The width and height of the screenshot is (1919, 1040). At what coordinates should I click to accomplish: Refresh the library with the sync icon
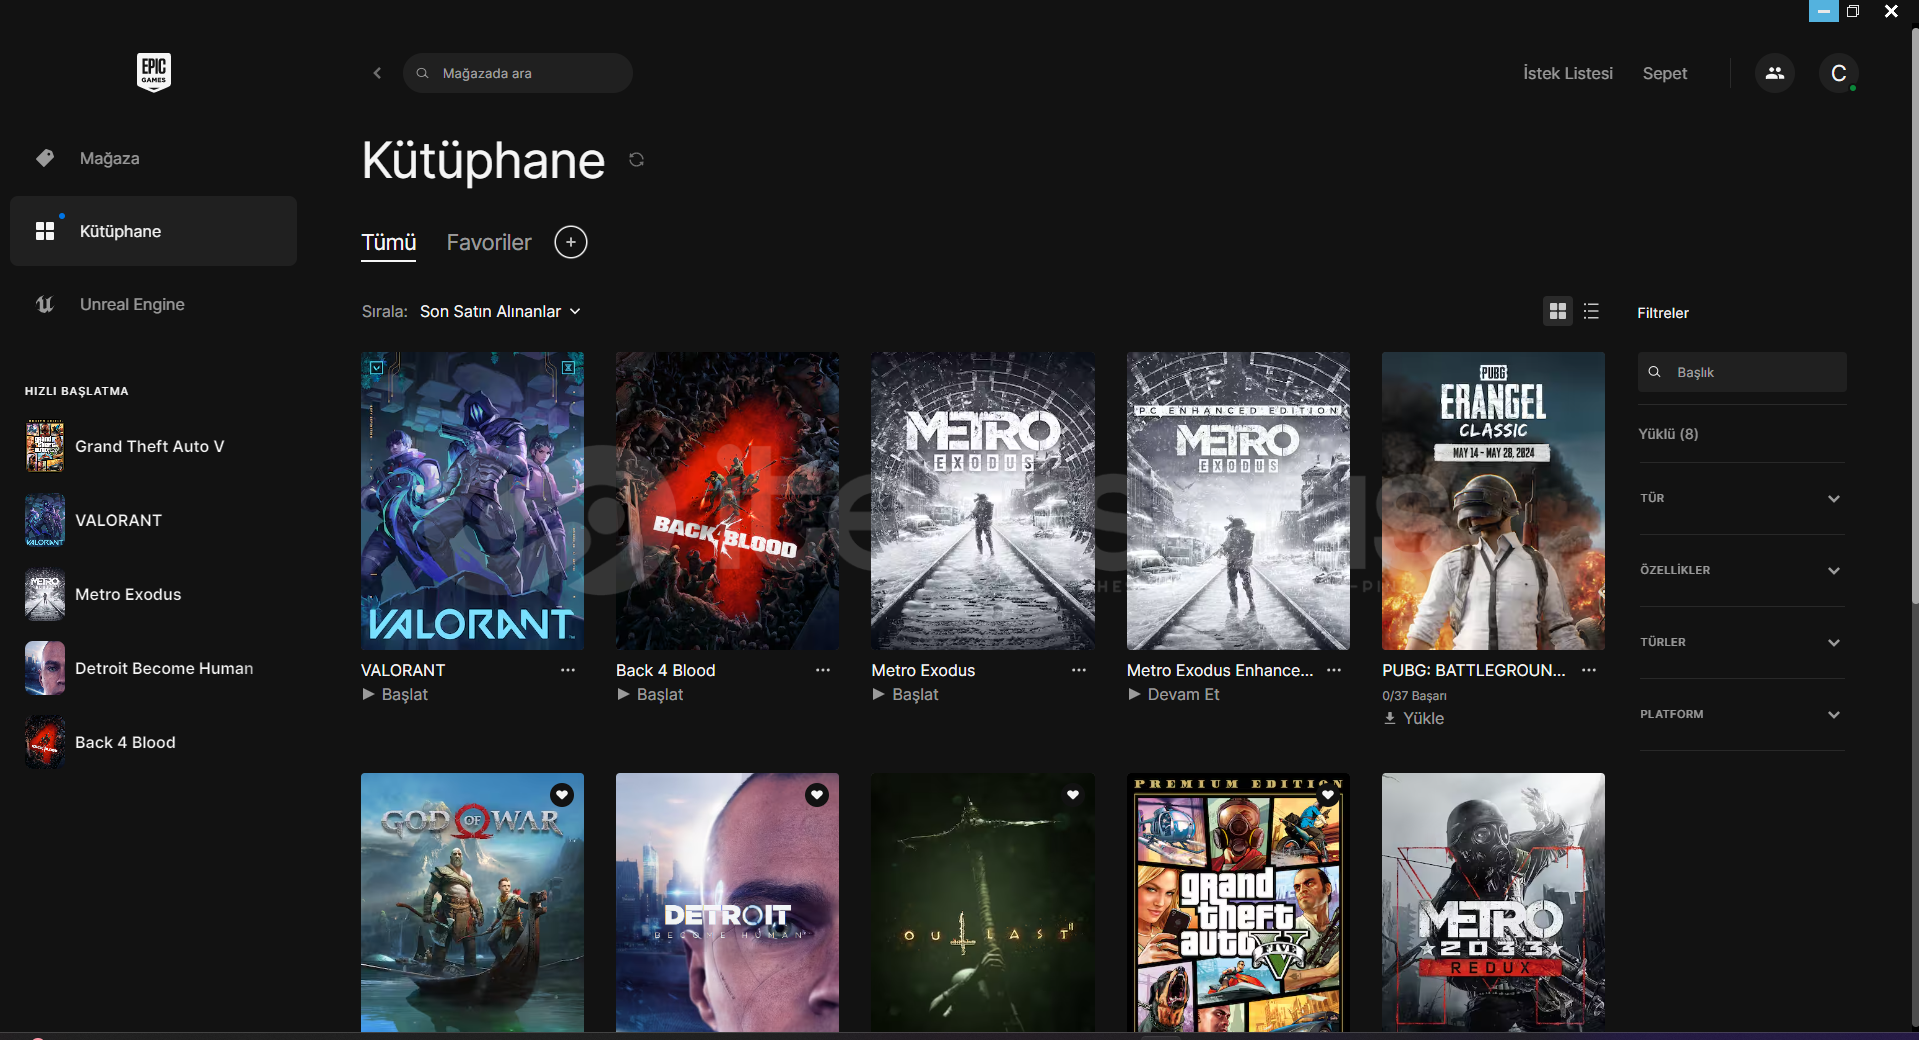click(636, 160)
